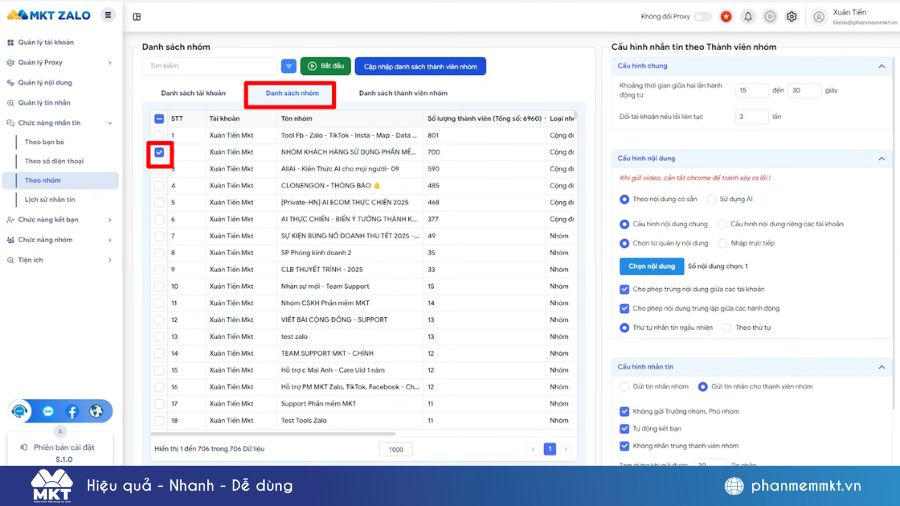Go to page 1 in pagination
The height and width of the screenshot is (506, 900).
click(x=549, y=449)
